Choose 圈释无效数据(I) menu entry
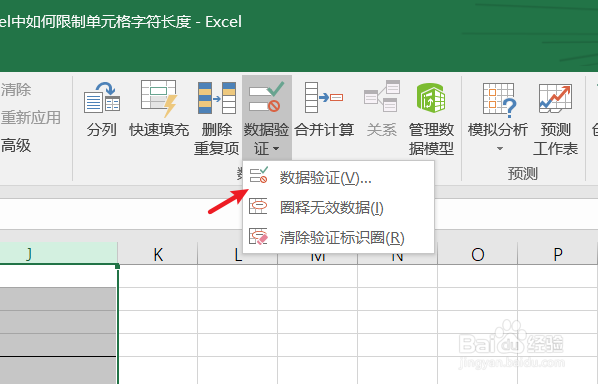598x384 pixels. click(339, 207)
